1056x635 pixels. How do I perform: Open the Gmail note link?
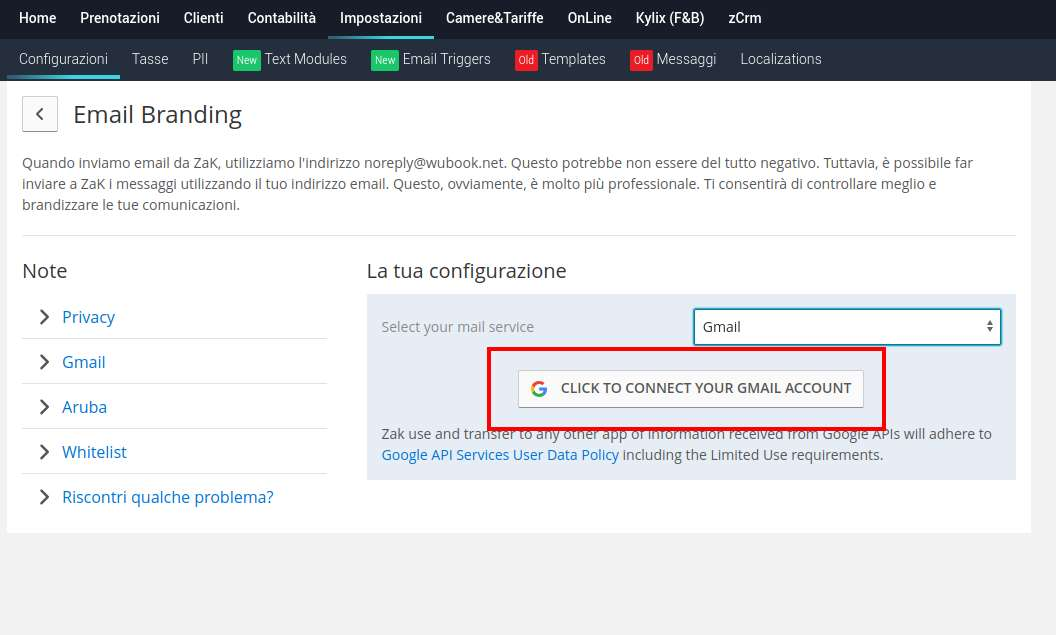pos(84,362)
